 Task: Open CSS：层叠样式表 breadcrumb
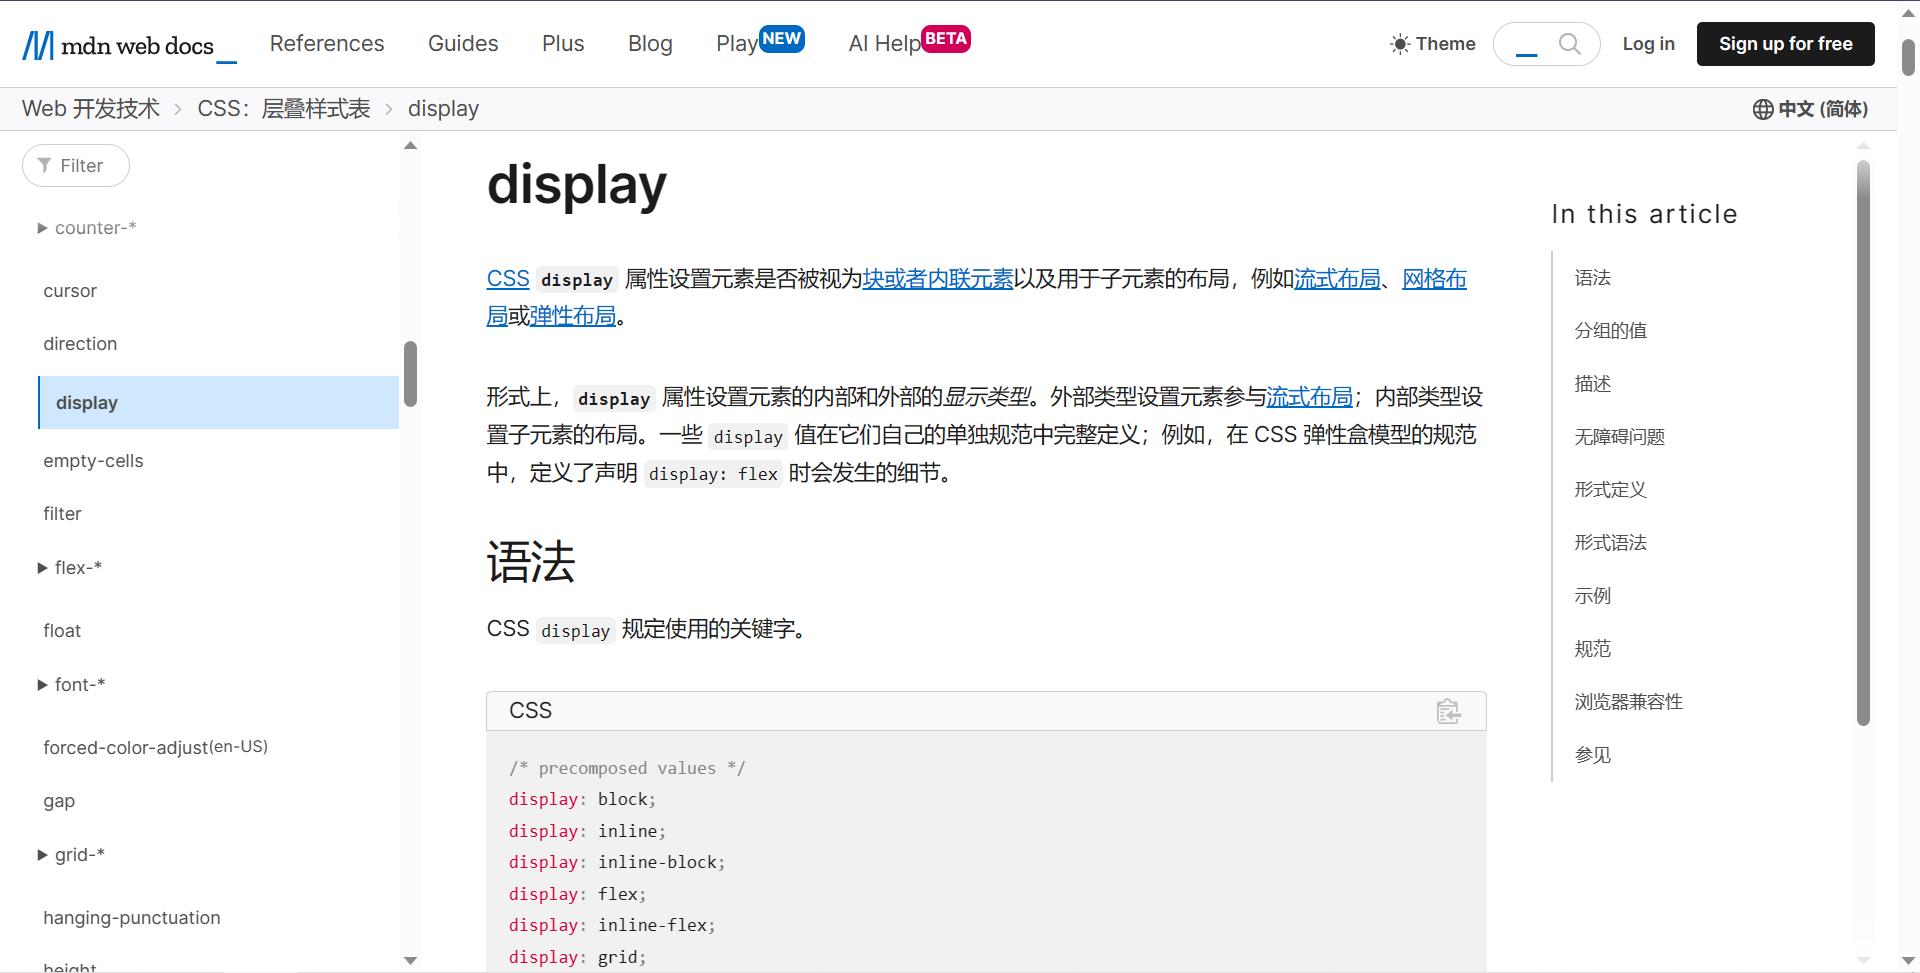coord(283,108)
